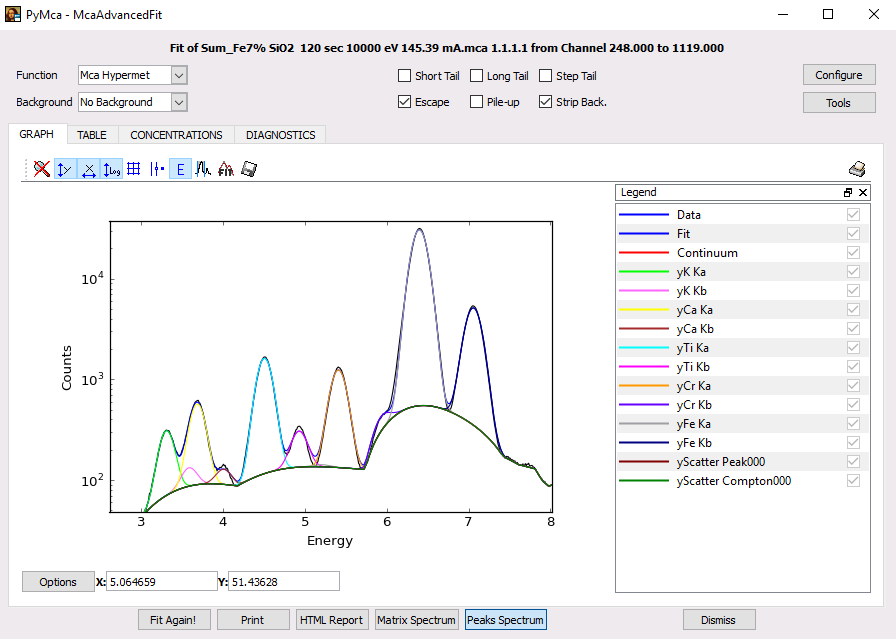Toggle X axis autoscale icon
The width and height of the screenshot is (896, 639).
88,169
